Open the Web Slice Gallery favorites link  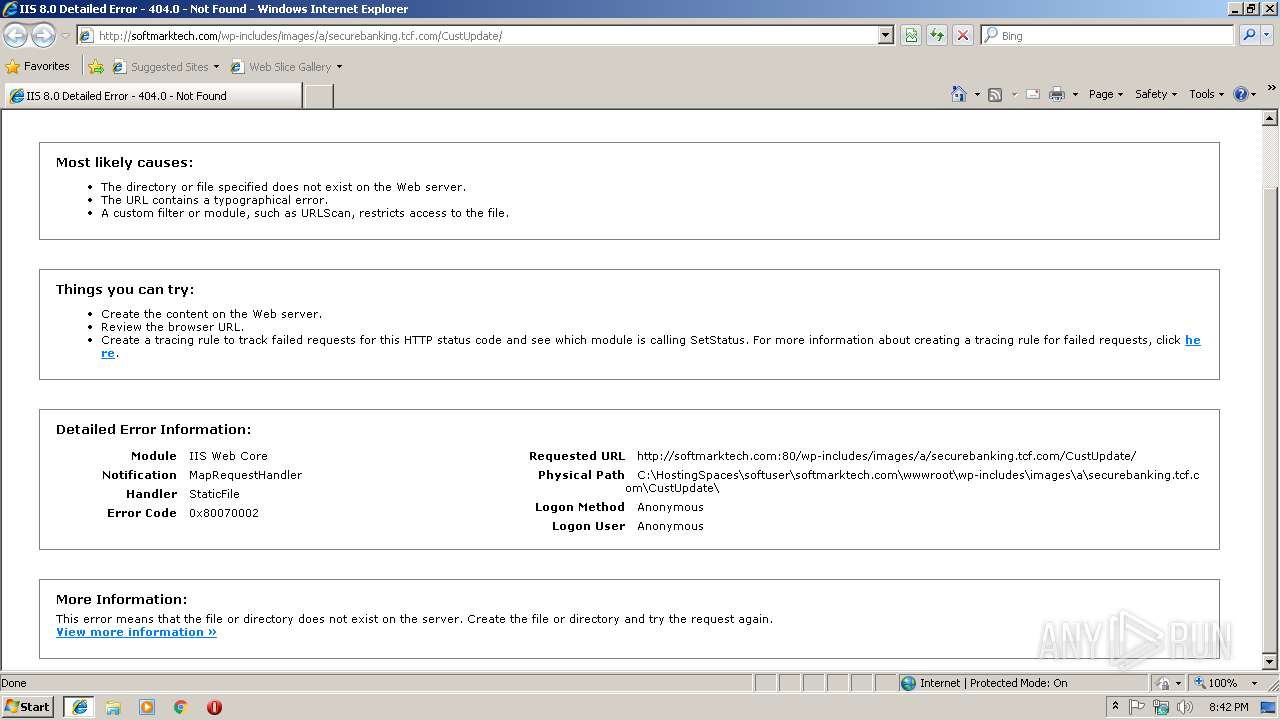286,67
